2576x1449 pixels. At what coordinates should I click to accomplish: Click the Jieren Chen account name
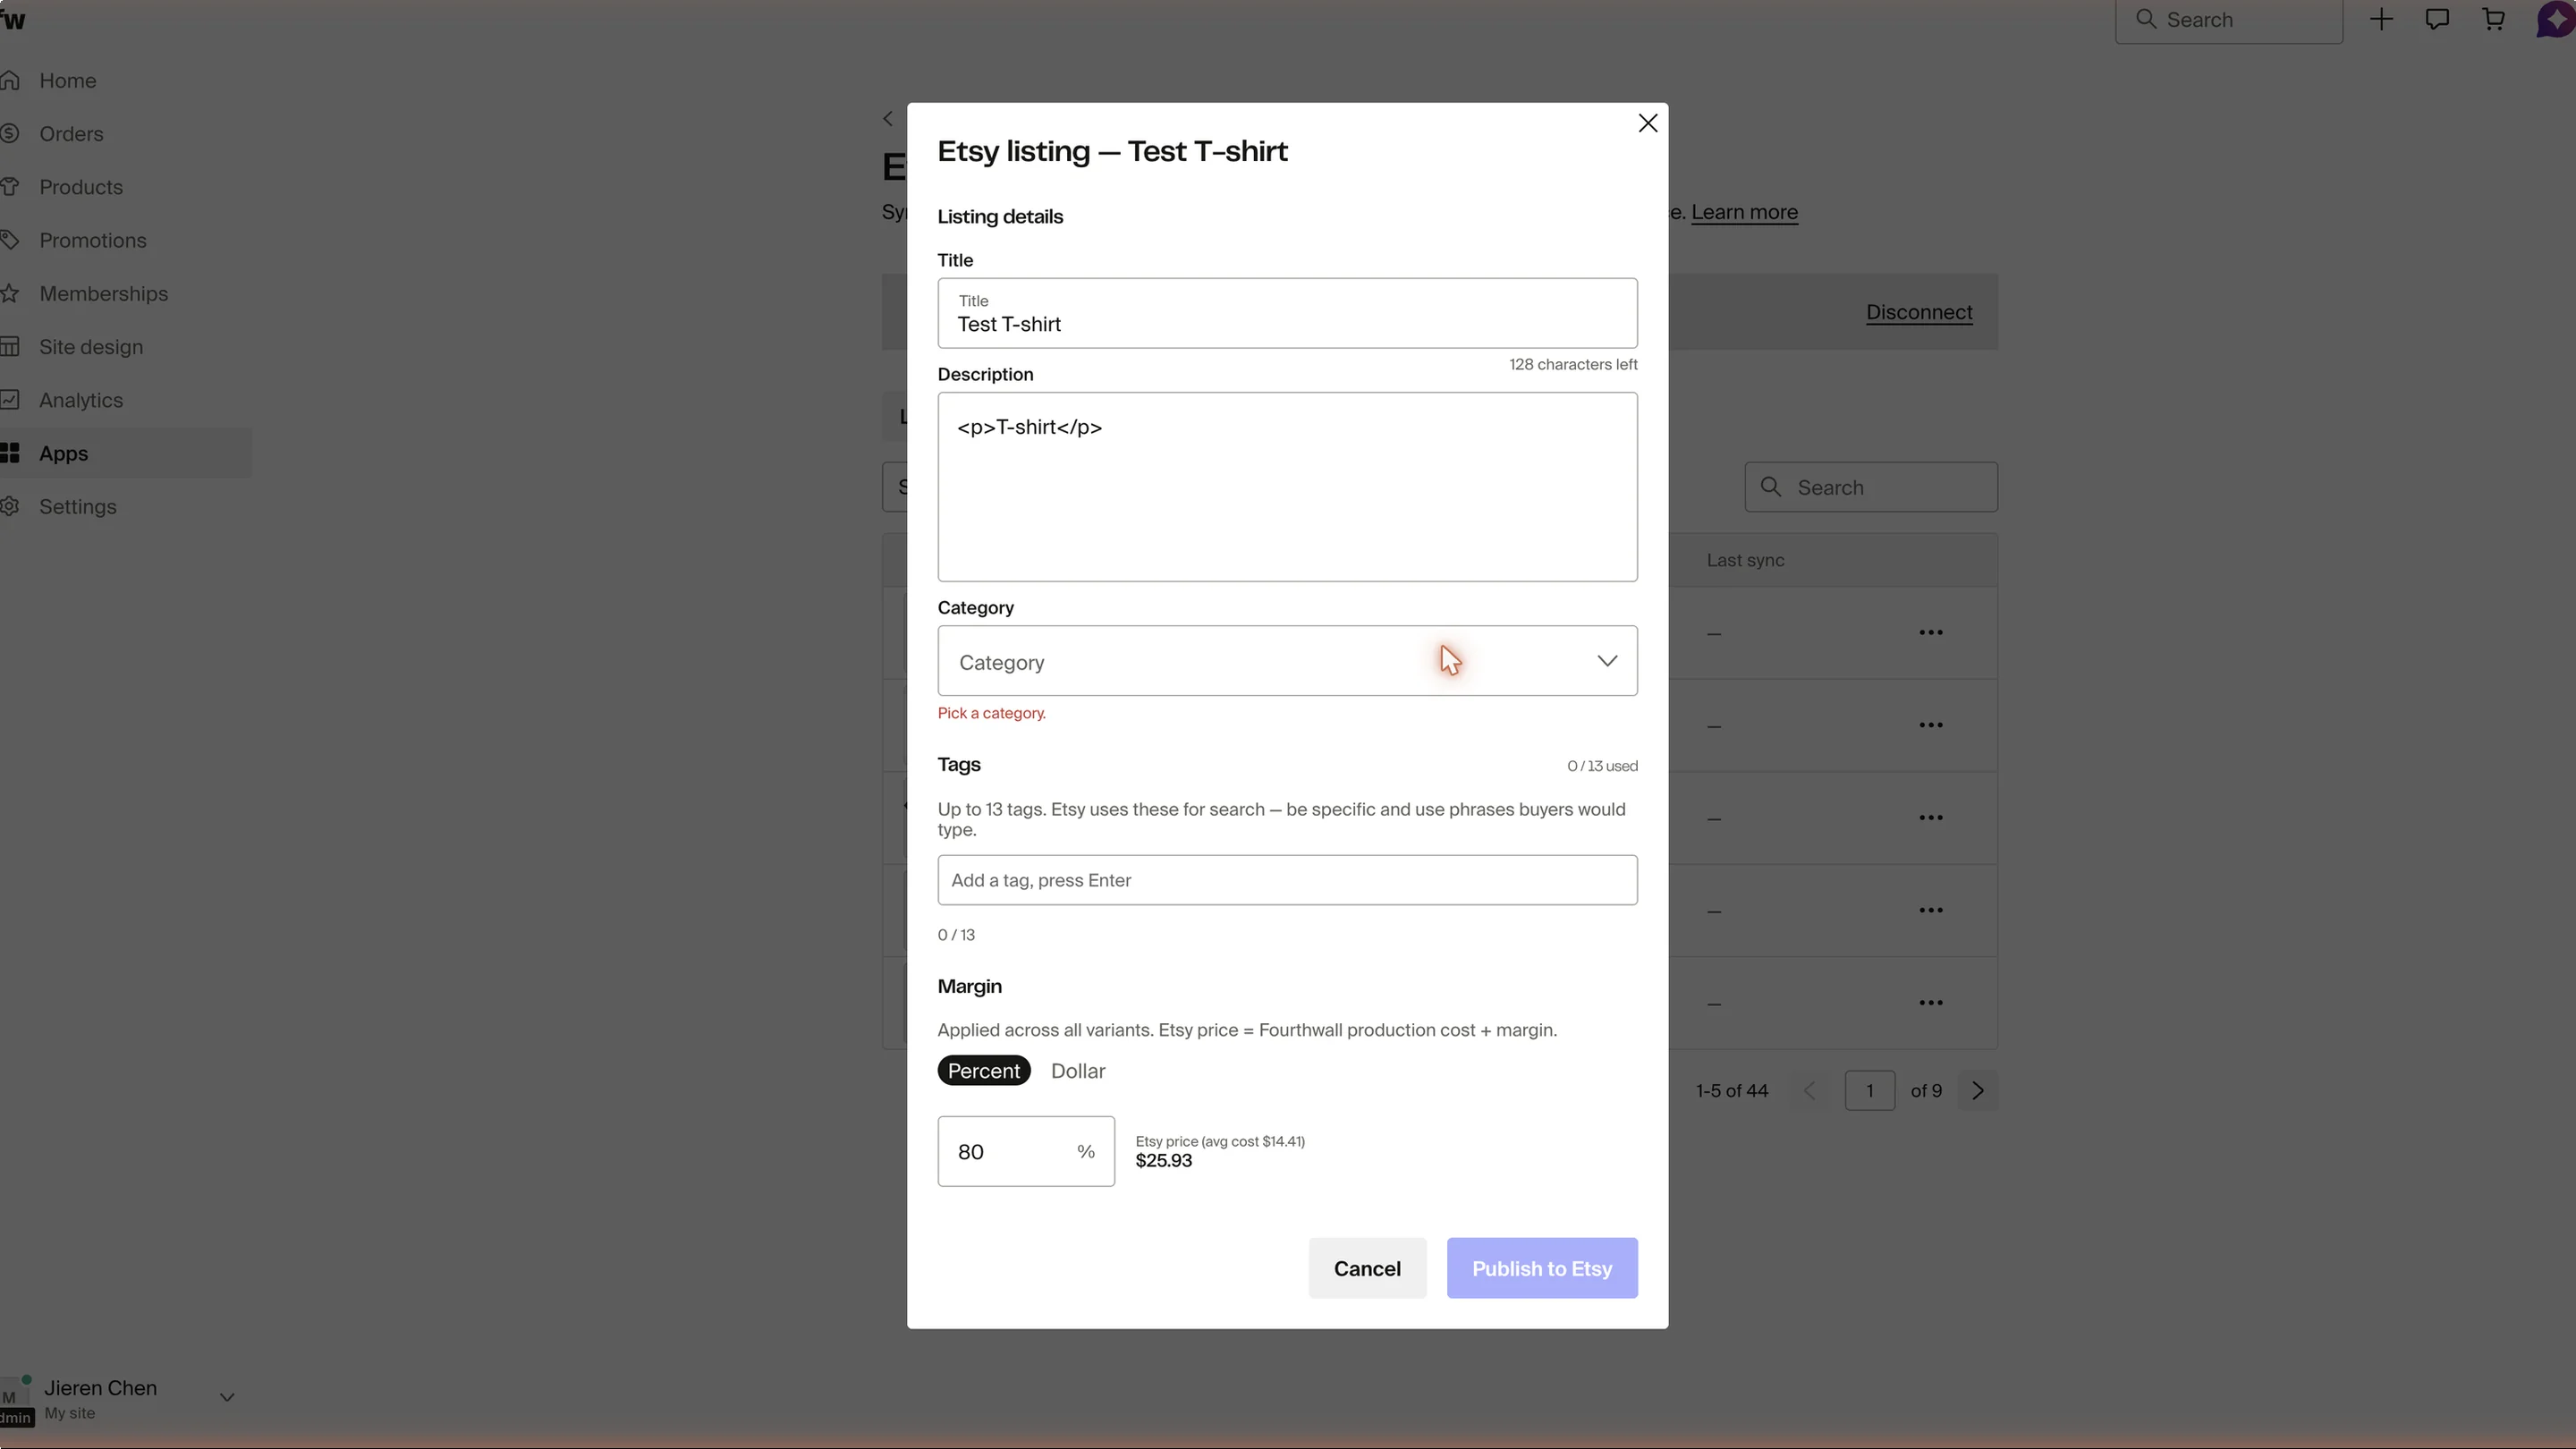pyautogui.click(x=100, y=1388)
